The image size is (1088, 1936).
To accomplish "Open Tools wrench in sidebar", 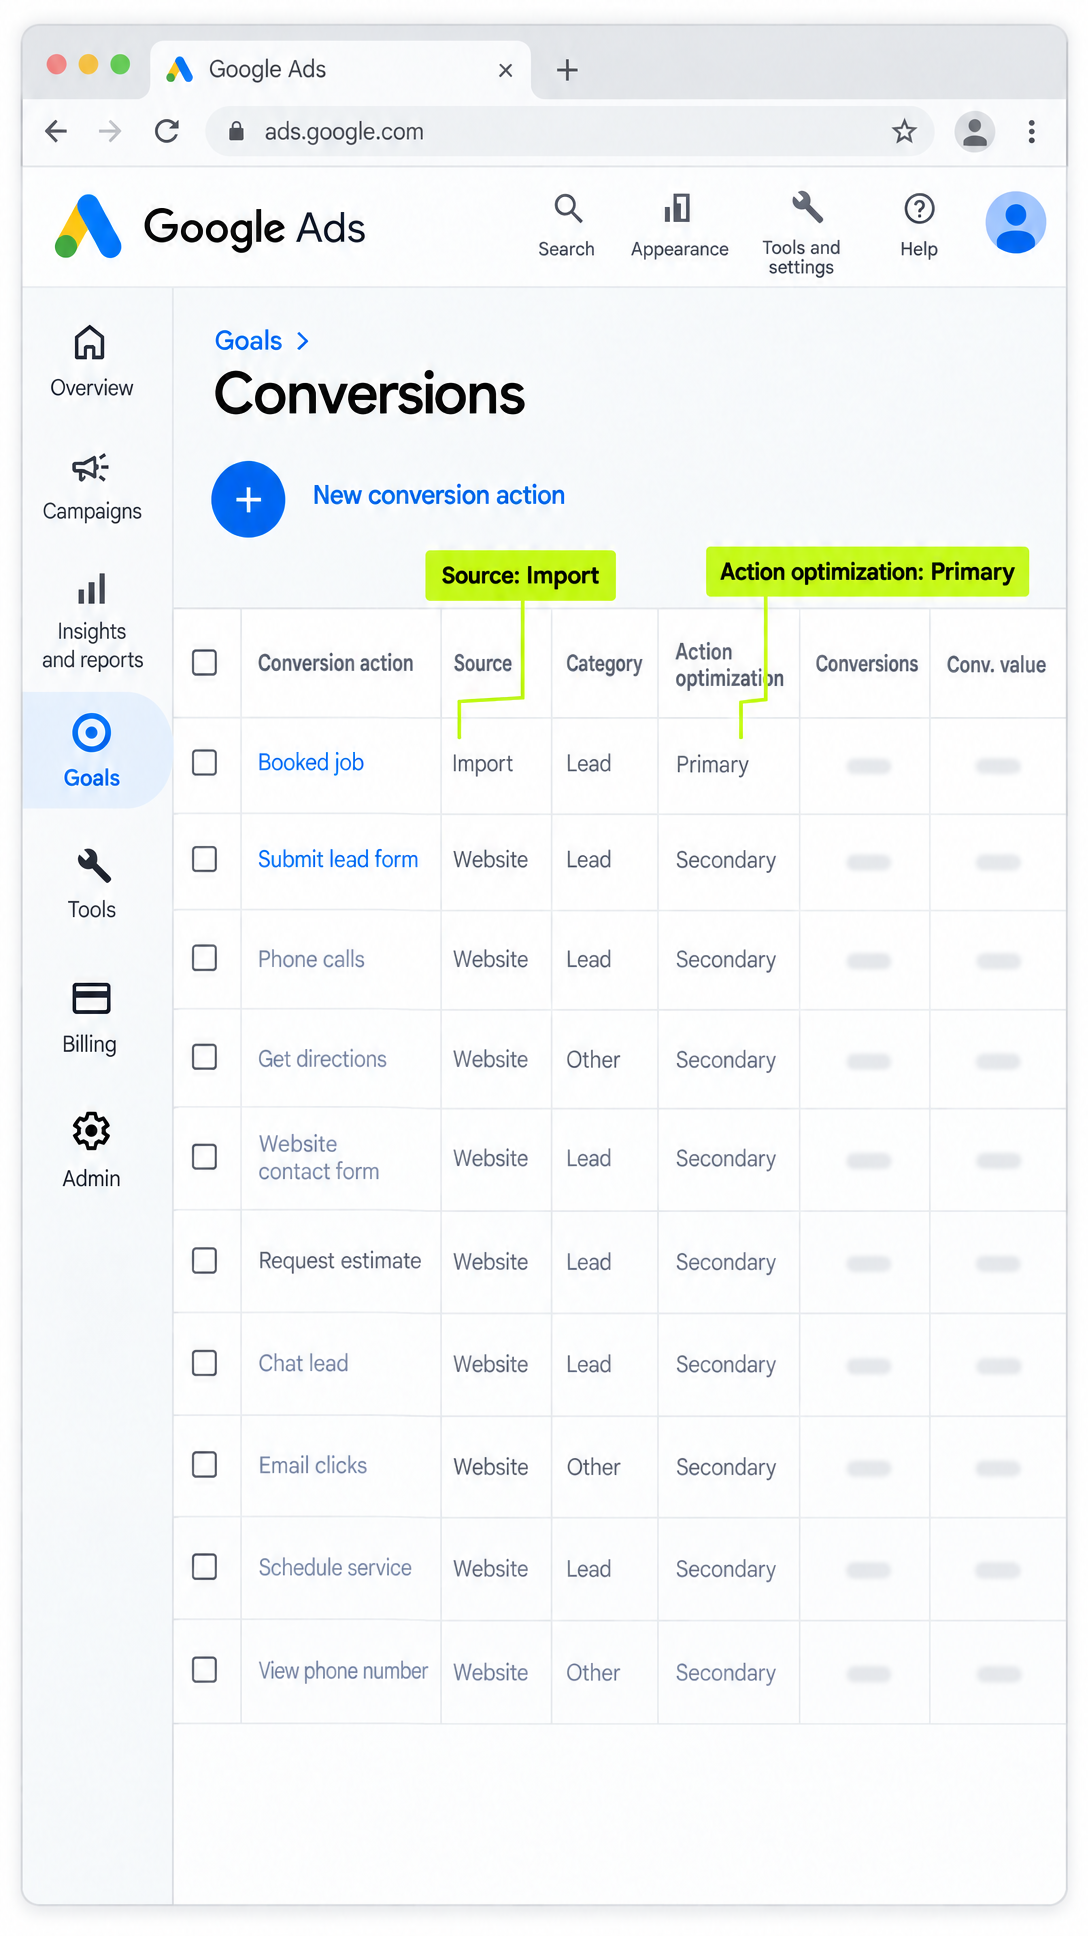I will point(92,884).
